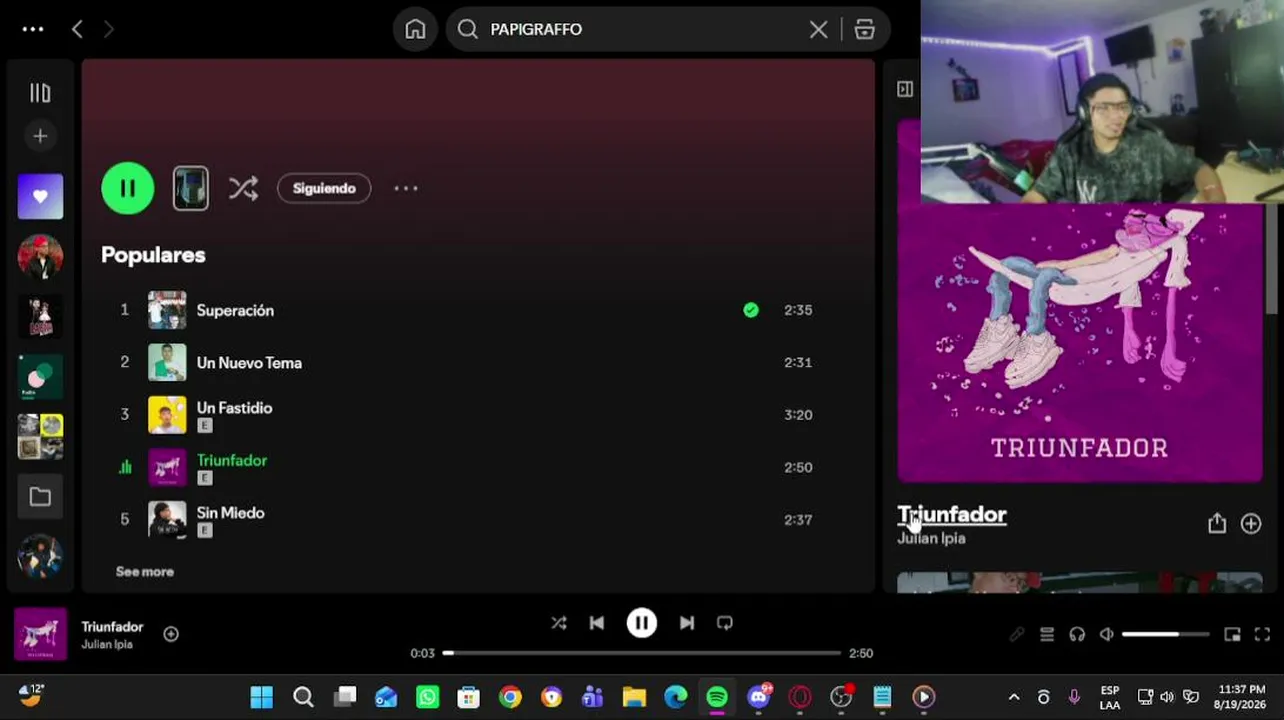Collapse the Now Playing side panel
Screen dimensions: 1284x720
coord(905,89)
